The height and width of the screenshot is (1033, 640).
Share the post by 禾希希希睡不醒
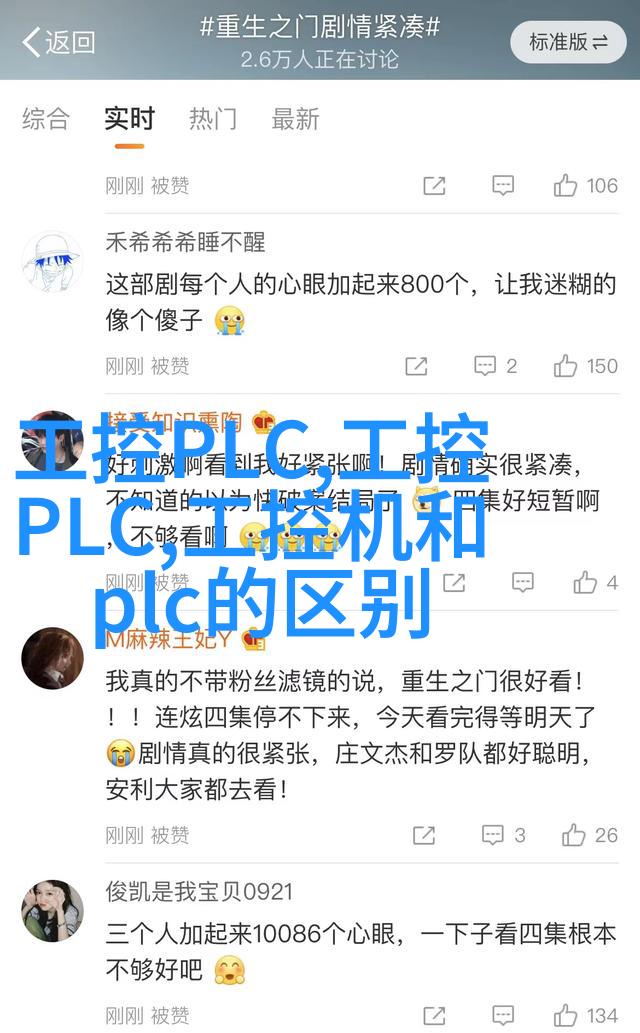416,366
